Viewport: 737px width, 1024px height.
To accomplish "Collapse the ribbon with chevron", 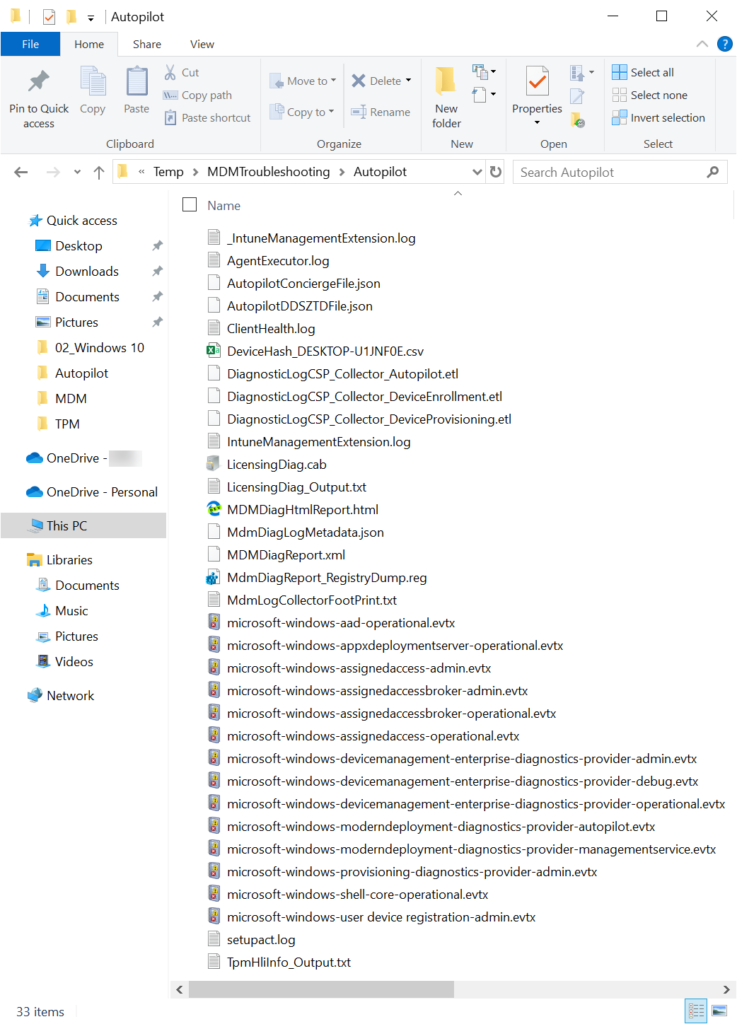I will (x=702, y=44).
